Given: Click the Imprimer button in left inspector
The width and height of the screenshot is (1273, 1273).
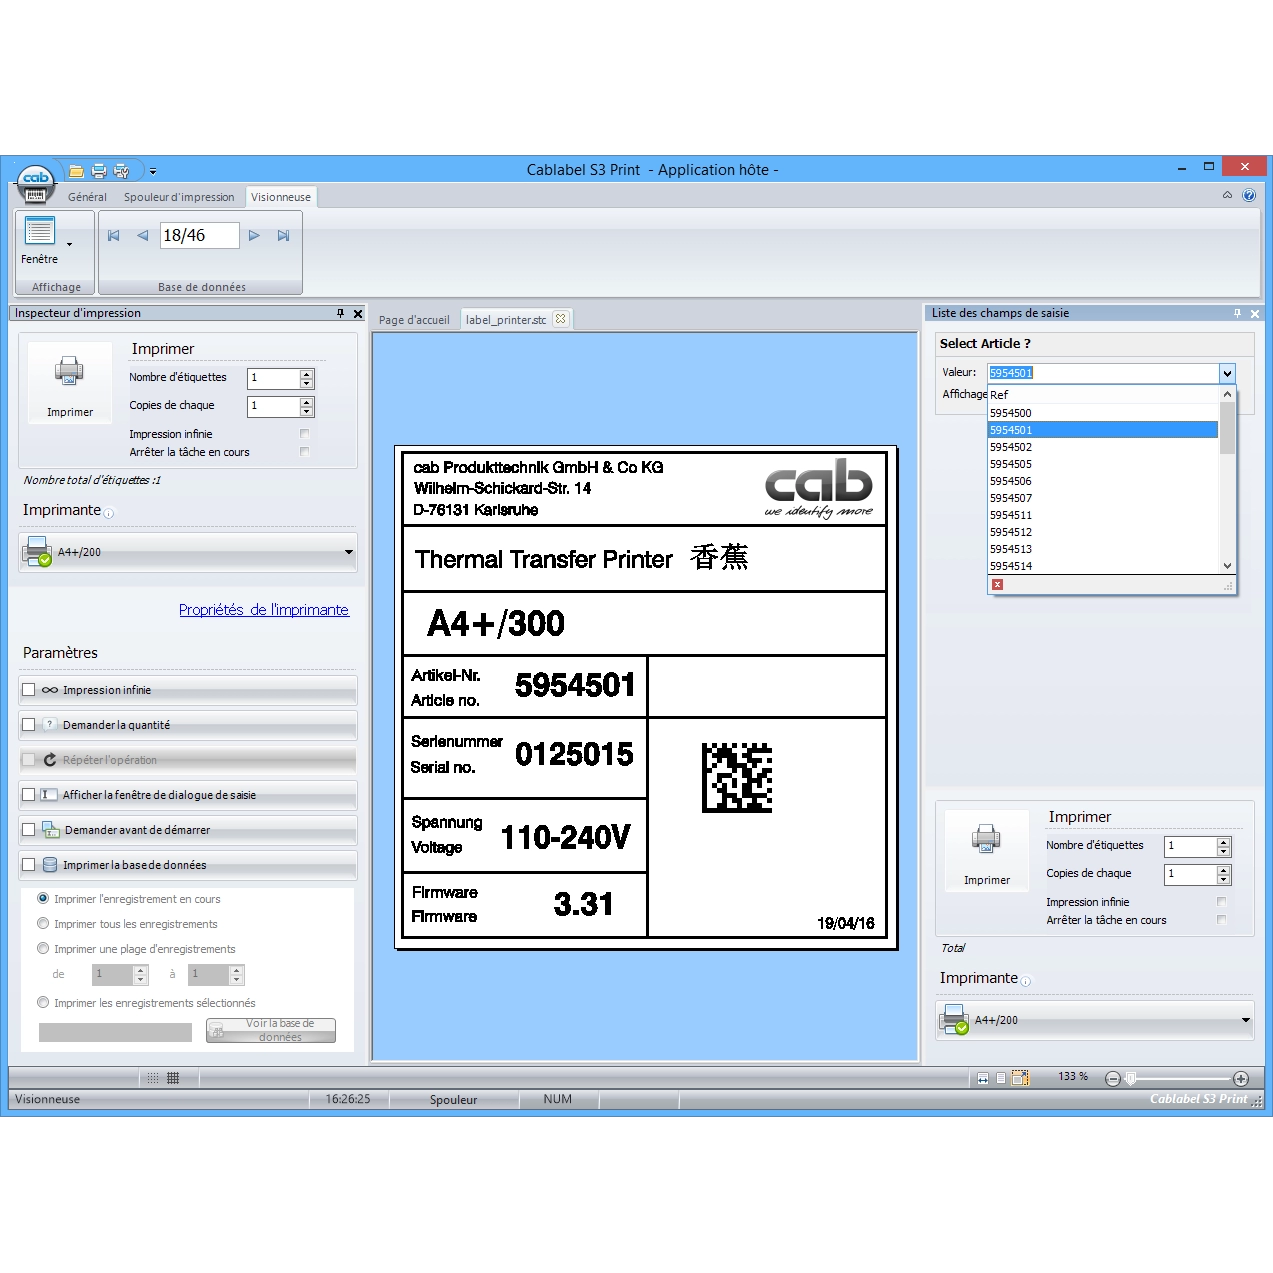Looking at the screenshot, I should pos(69,384).
